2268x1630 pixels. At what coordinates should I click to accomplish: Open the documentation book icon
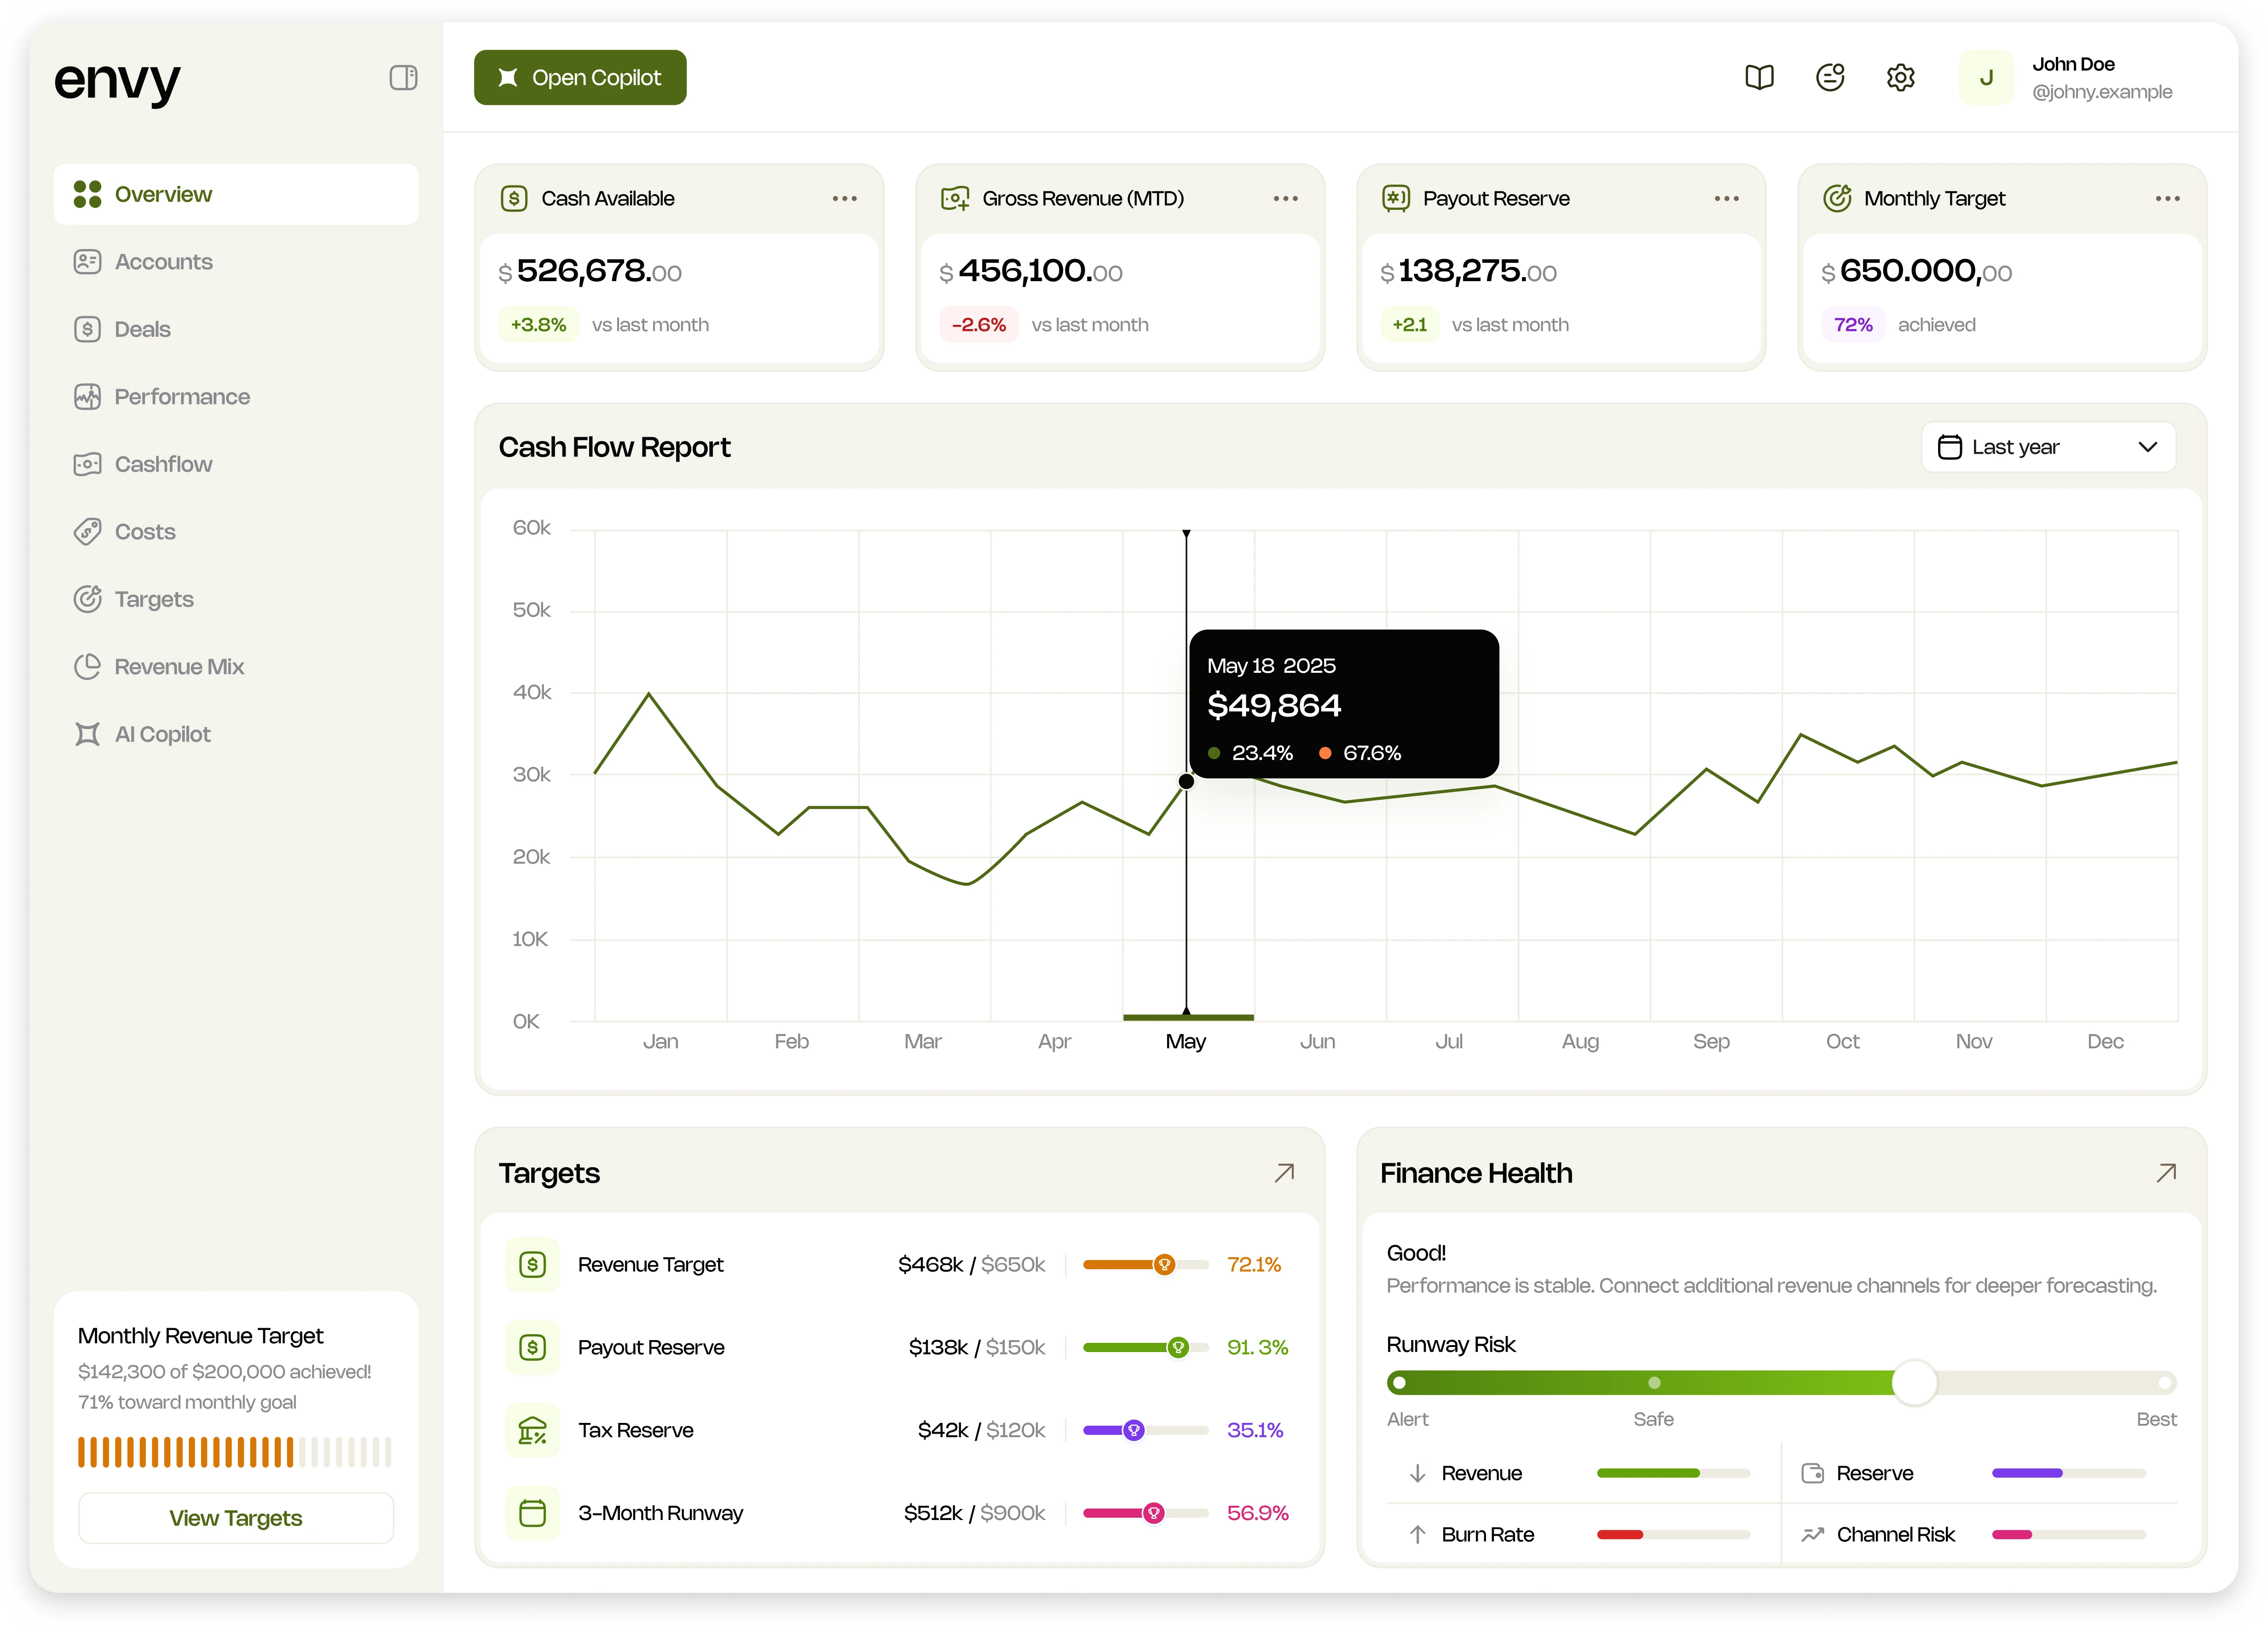coord(1759,77)
